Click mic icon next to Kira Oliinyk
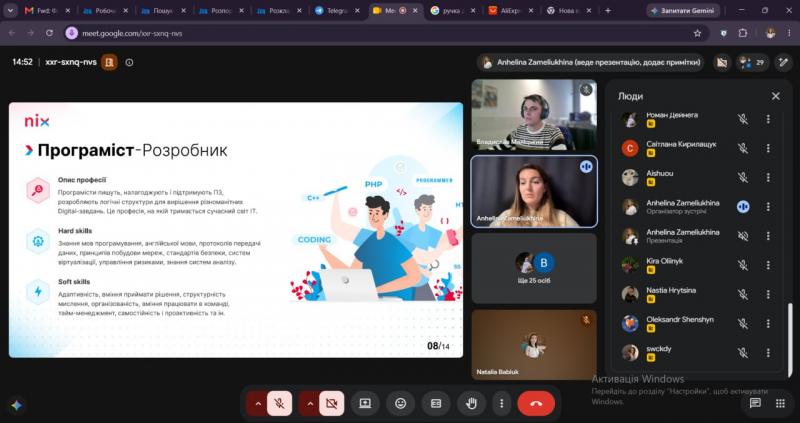The height and width of the screenshot is (423, 800). 743,265
